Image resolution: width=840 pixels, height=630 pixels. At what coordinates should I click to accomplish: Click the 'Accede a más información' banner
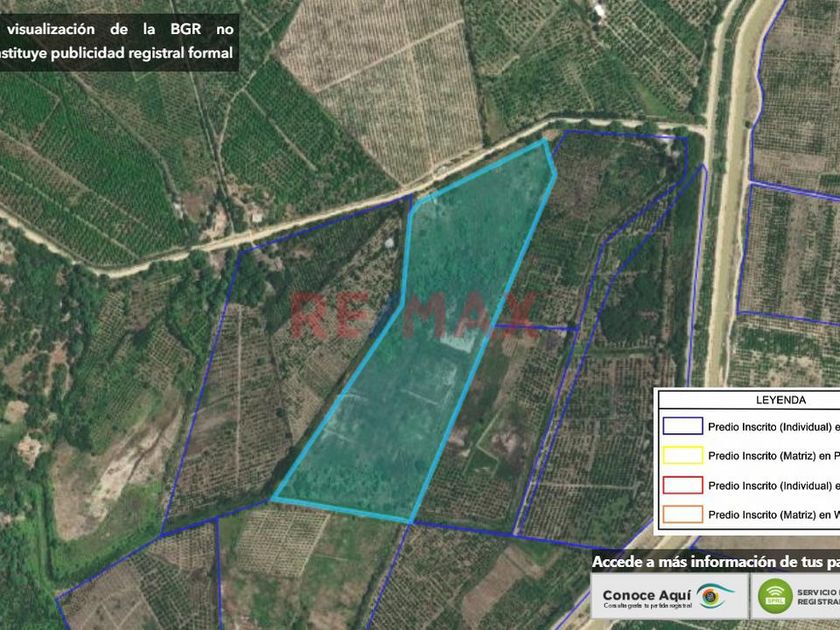coord(716,562)
